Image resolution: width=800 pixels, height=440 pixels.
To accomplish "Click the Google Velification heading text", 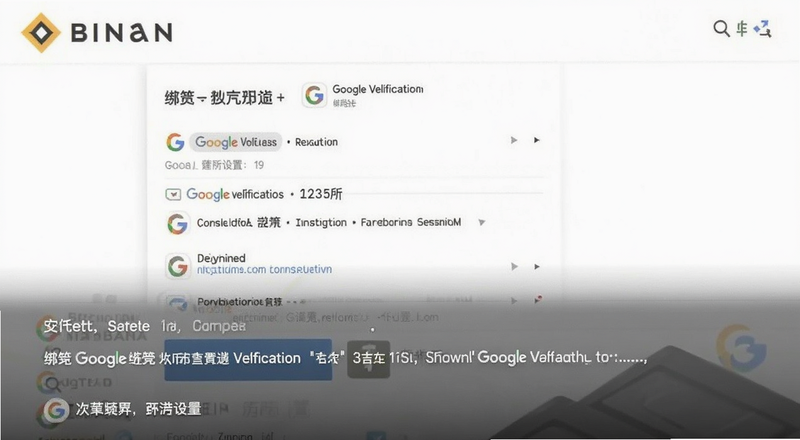I will [378, 89].
